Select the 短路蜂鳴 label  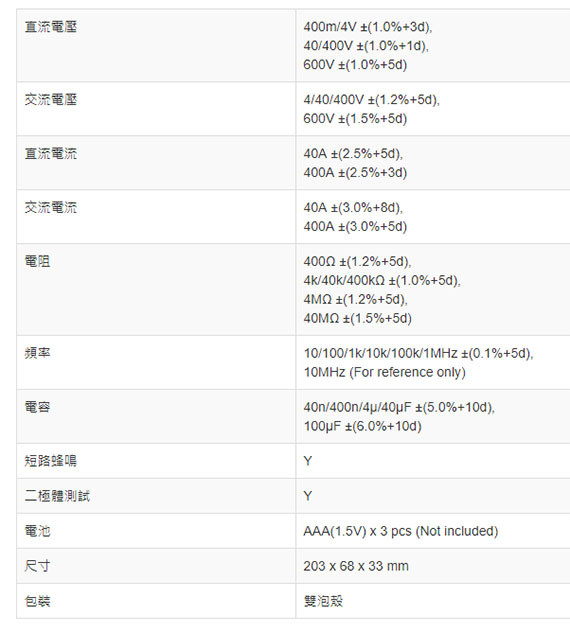coord(51,461)
